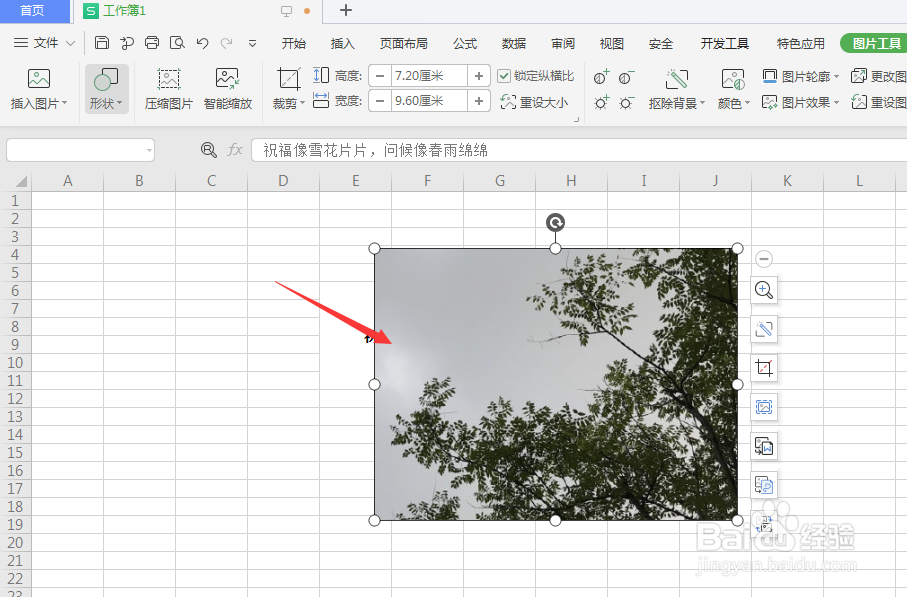Expand quick access toolbar customize arrow
The height and width of the screenshot is (597, 907).
pos(252,43)
